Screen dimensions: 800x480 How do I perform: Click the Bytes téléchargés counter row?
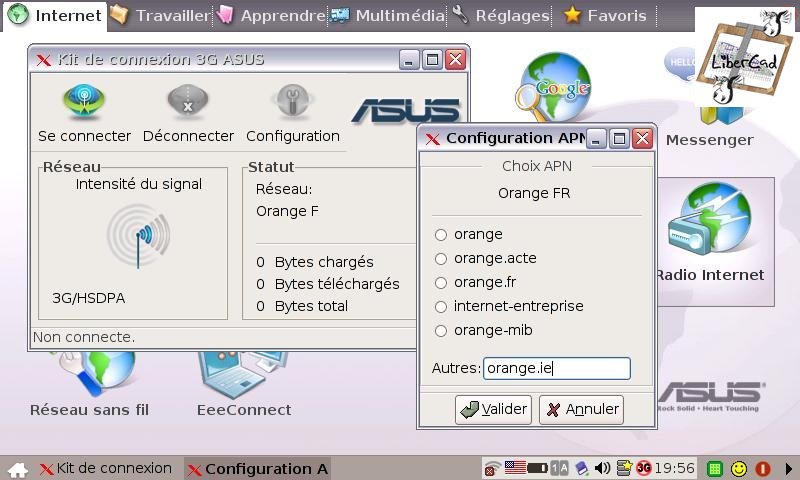coord(328,284)
